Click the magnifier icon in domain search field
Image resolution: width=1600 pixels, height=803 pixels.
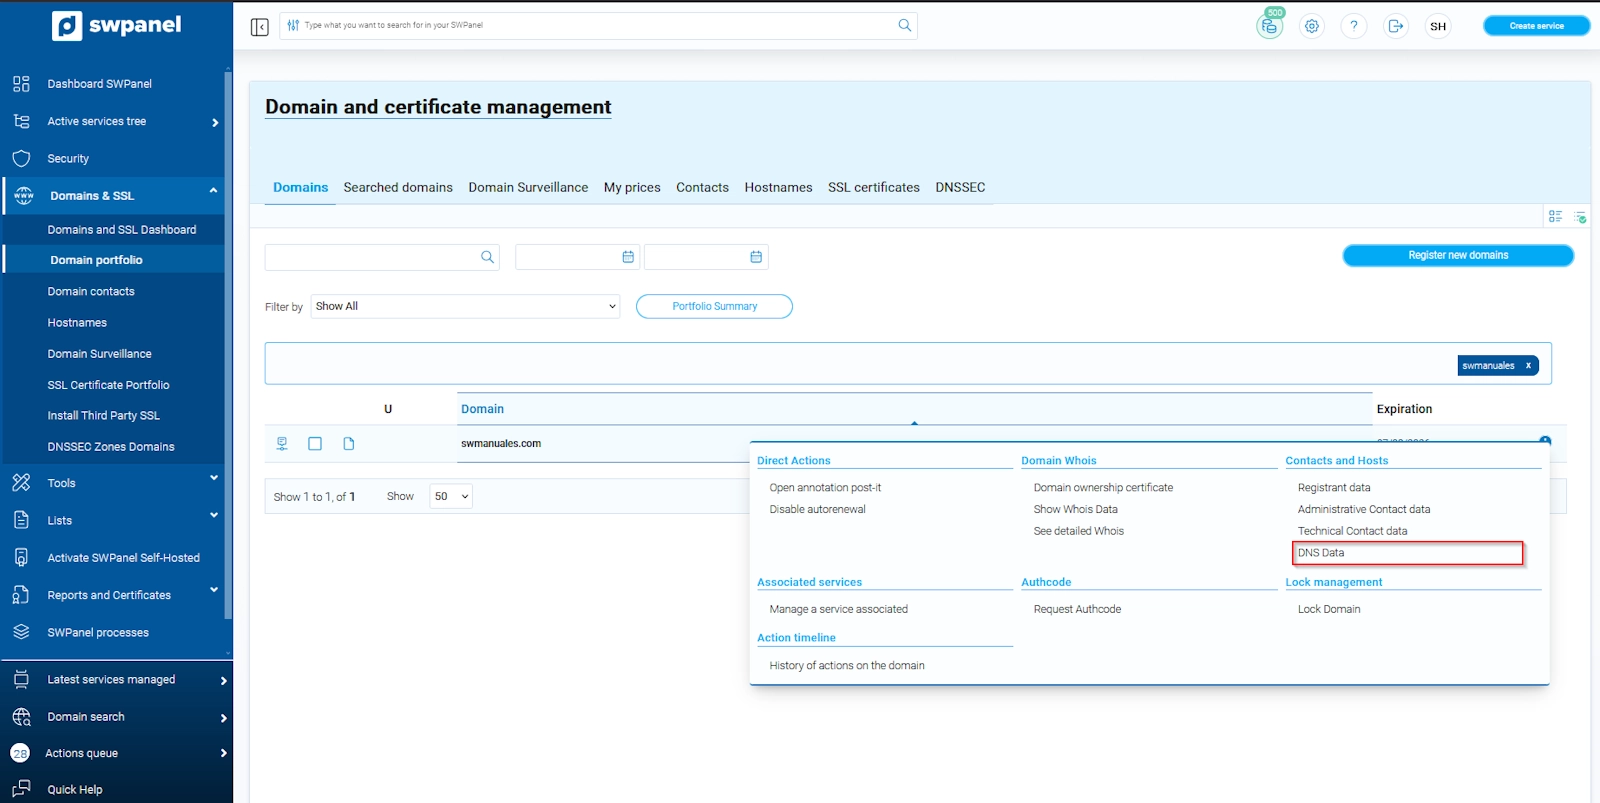coord(487,257)
